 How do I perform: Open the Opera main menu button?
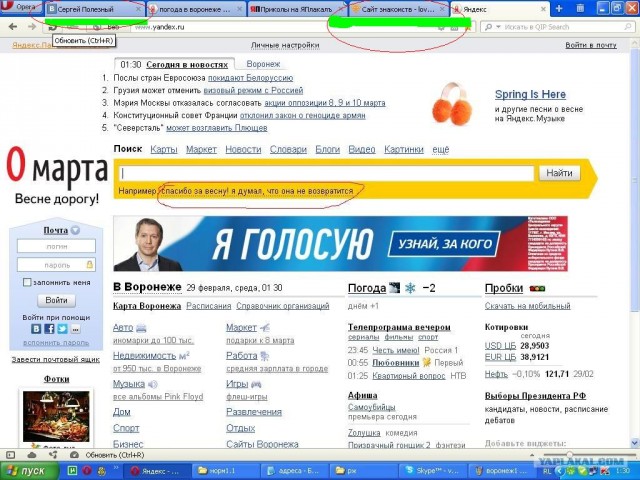[x=20, y=7]
